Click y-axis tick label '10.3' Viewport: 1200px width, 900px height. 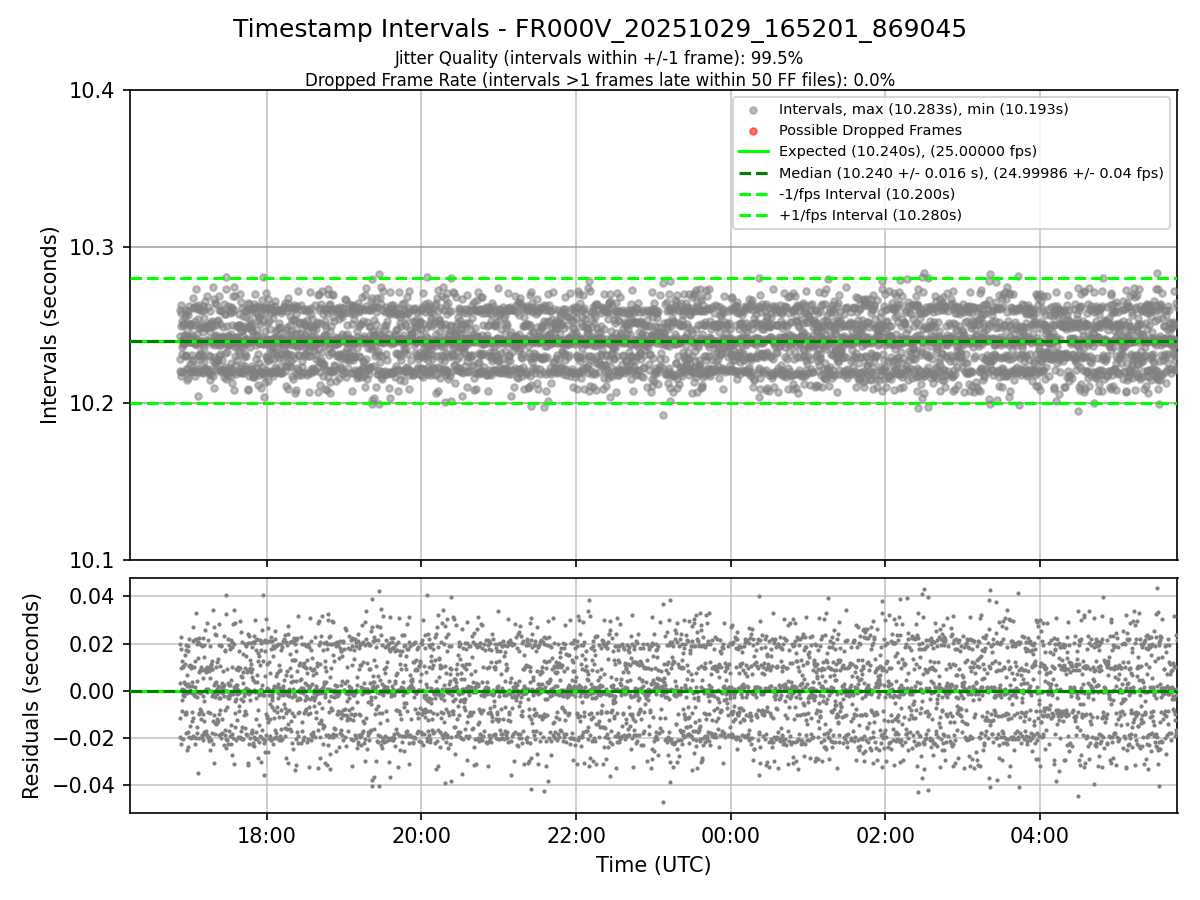(94, 247)
